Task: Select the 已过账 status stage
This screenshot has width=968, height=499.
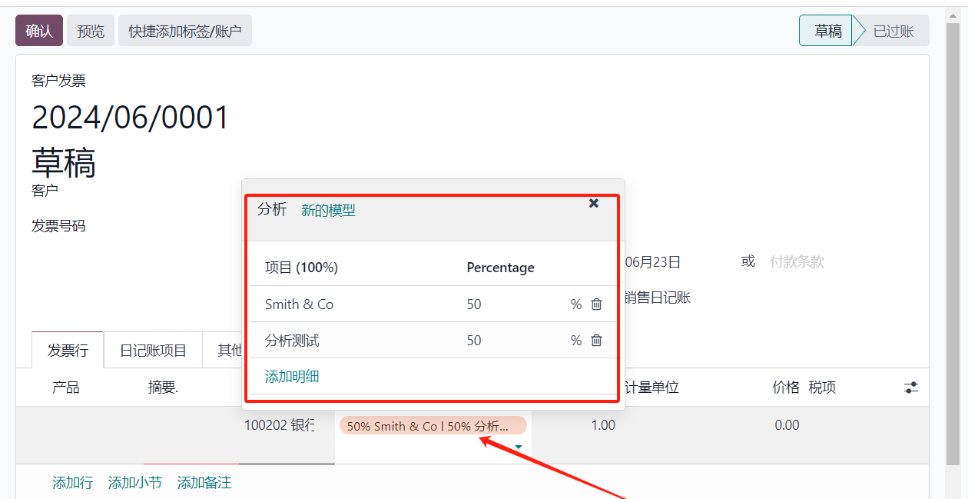Action: (x=893, y=31)
